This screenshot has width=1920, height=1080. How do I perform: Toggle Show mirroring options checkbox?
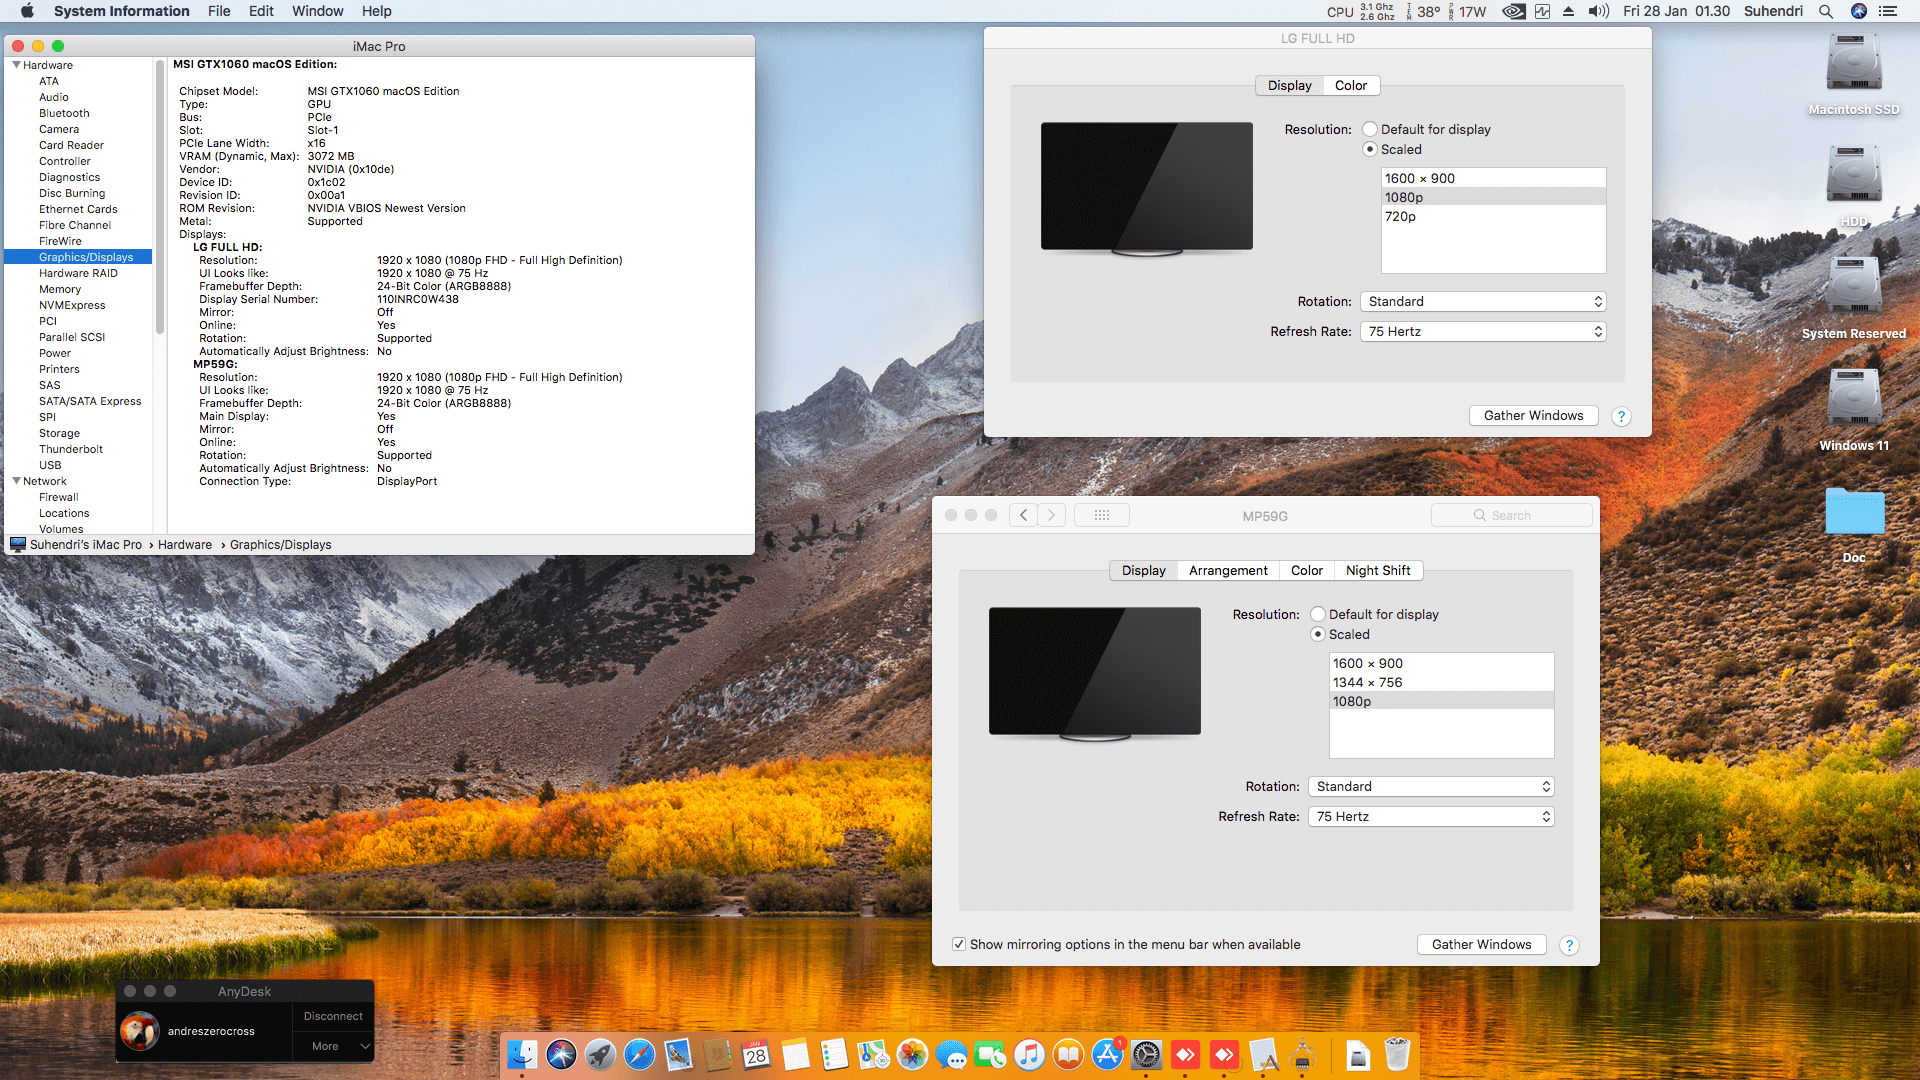(959, 944)
